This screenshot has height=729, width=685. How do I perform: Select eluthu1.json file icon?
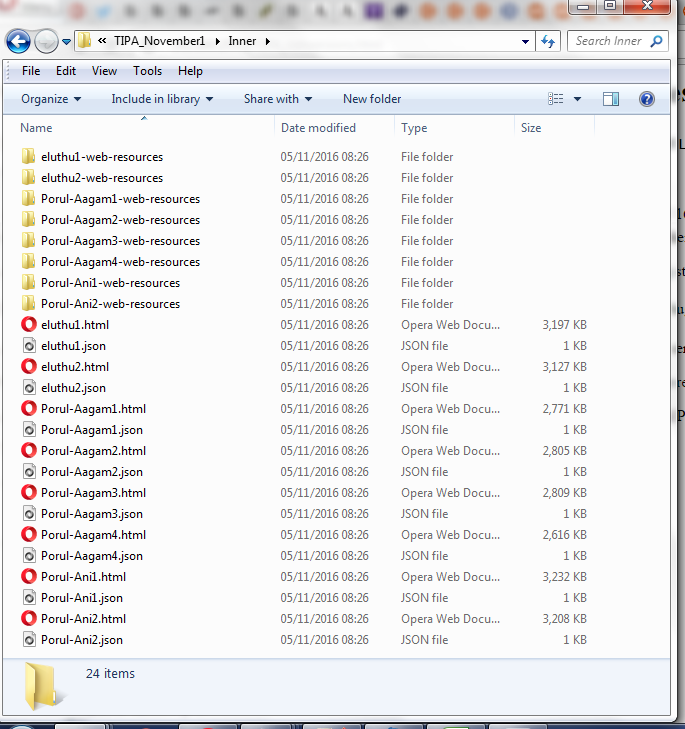click(x=29, y=346)
